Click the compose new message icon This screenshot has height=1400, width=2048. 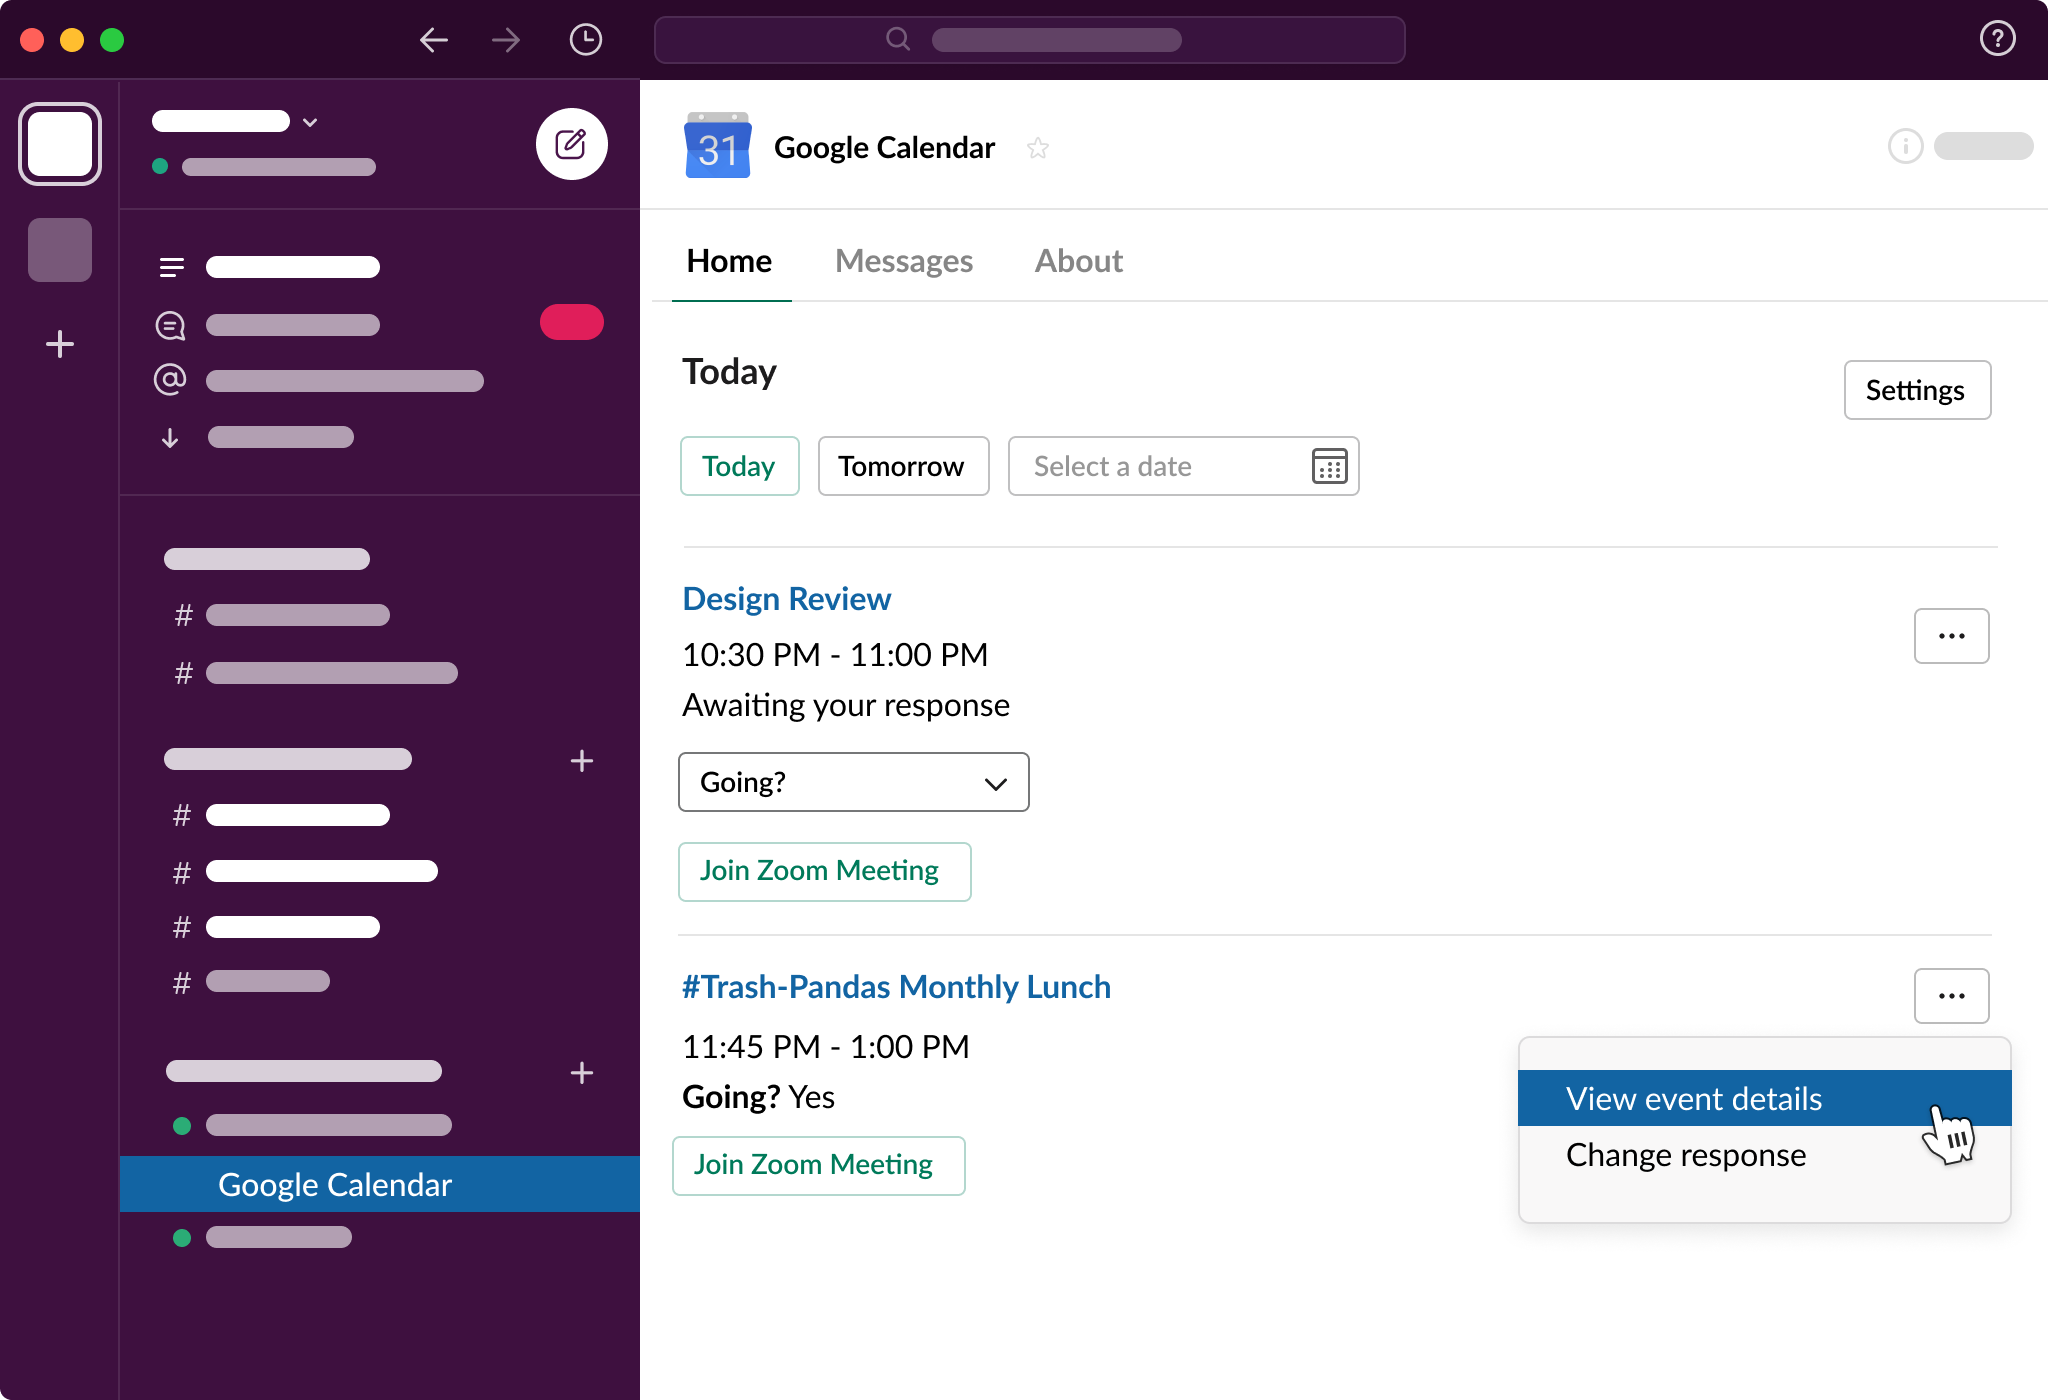tap(568, 146)
